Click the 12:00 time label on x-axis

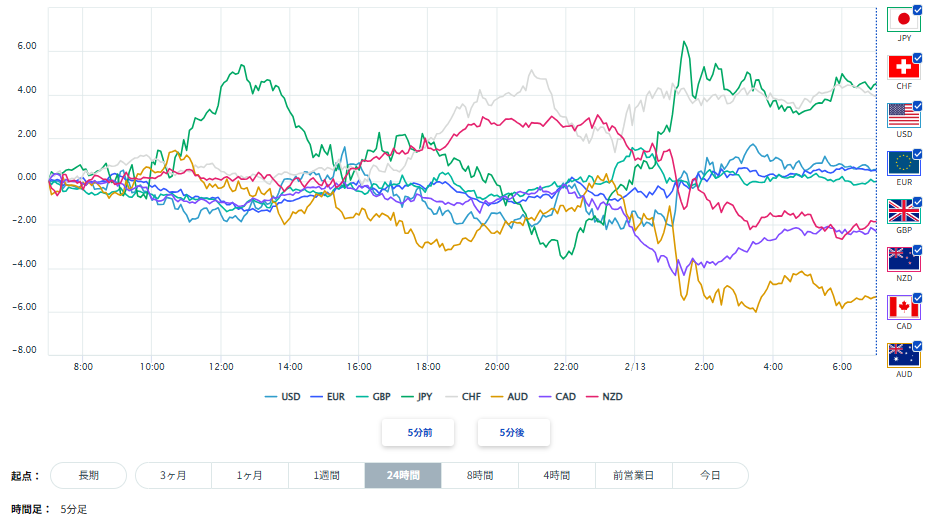coord(221,367)
